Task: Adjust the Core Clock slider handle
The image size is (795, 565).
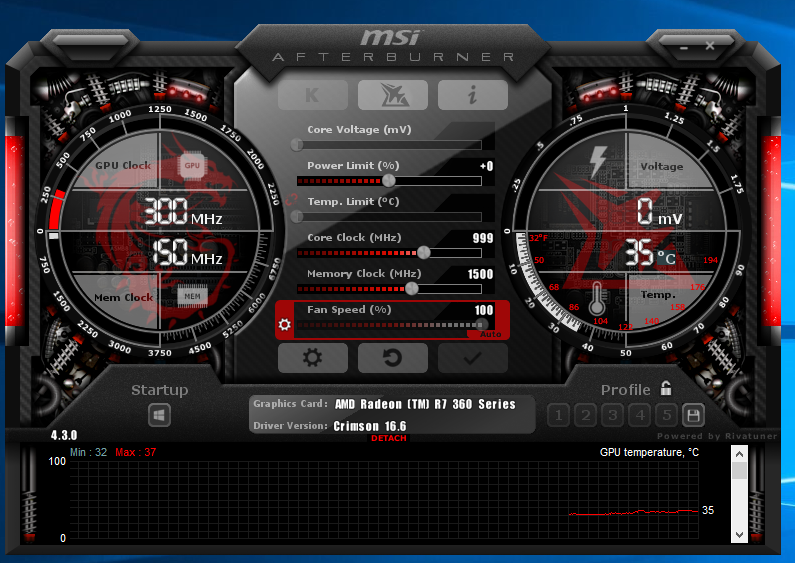Action: coord(423,253)
